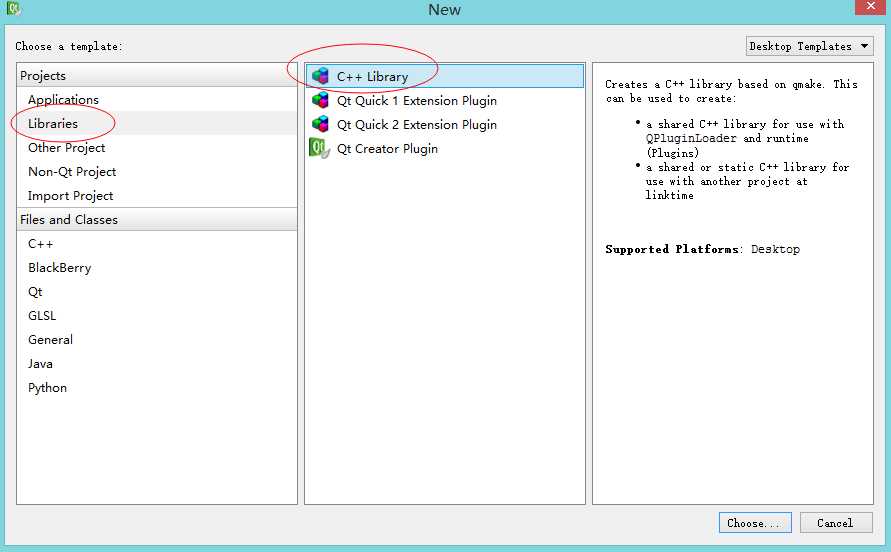Select Import Project category
891x552 pixels.
click(157, 195)
